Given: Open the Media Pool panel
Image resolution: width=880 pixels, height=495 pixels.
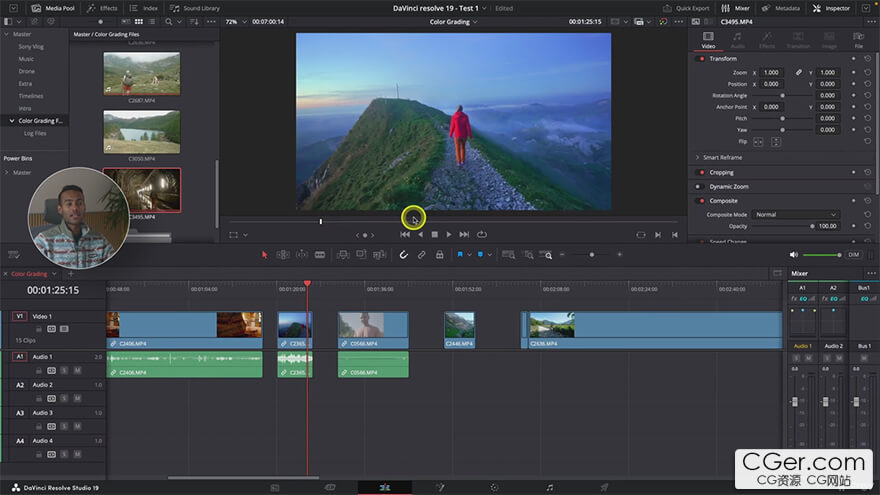Looking at the screenshot, I should tap(53, 8).
